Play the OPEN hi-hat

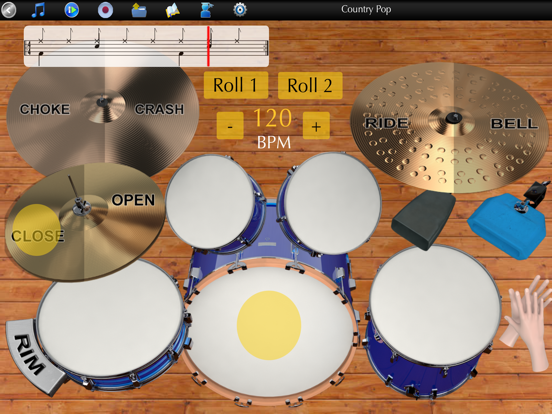click(133, 200)
